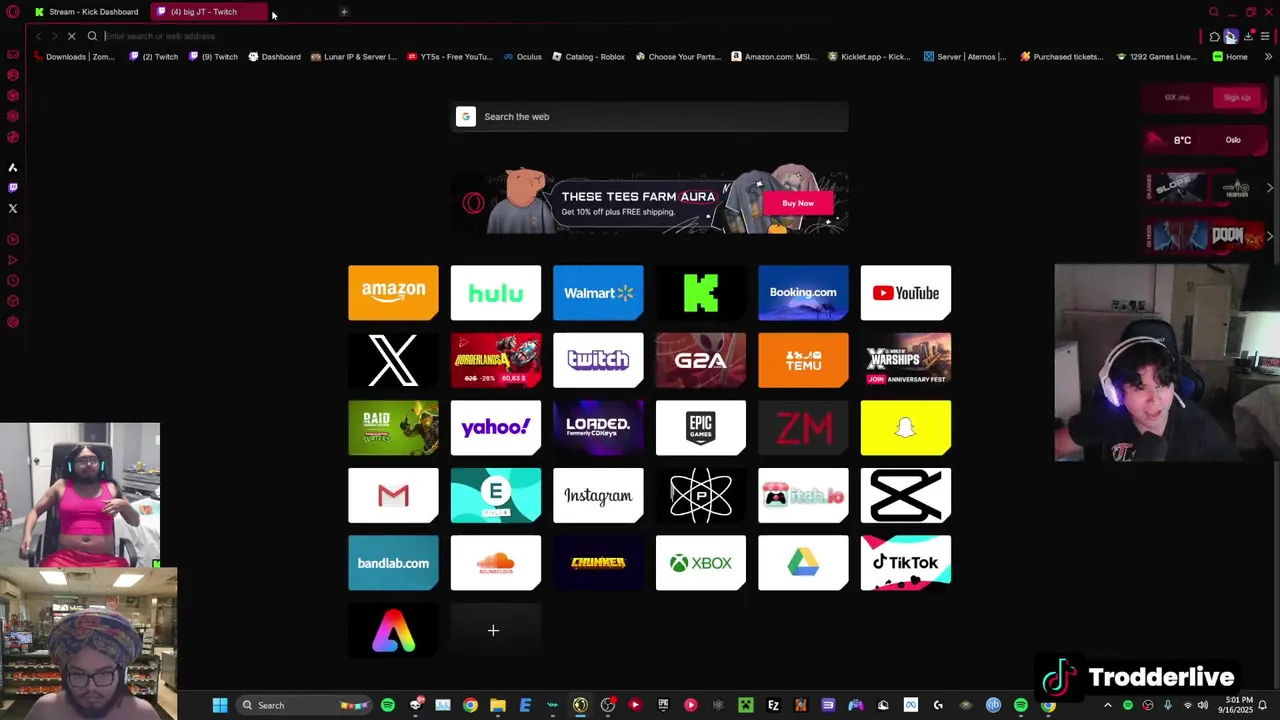Open the Instagram speed dial tile
1280x720 pixels.
[x=598, y=495]
